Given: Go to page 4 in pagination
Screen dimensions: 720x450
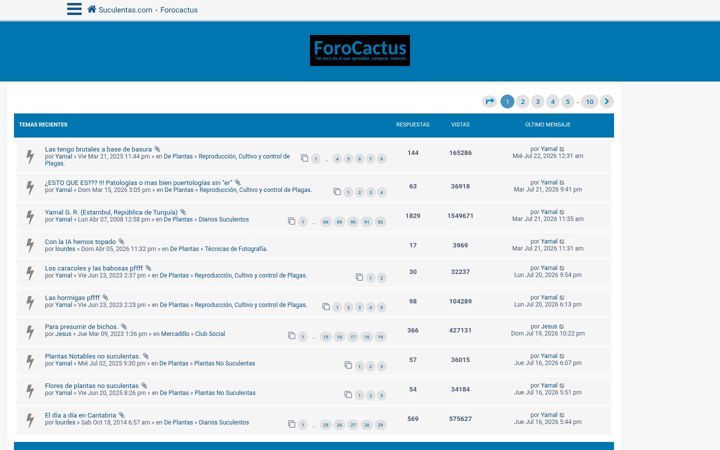Looking at the screenshot, I should [x=552, y=101].
